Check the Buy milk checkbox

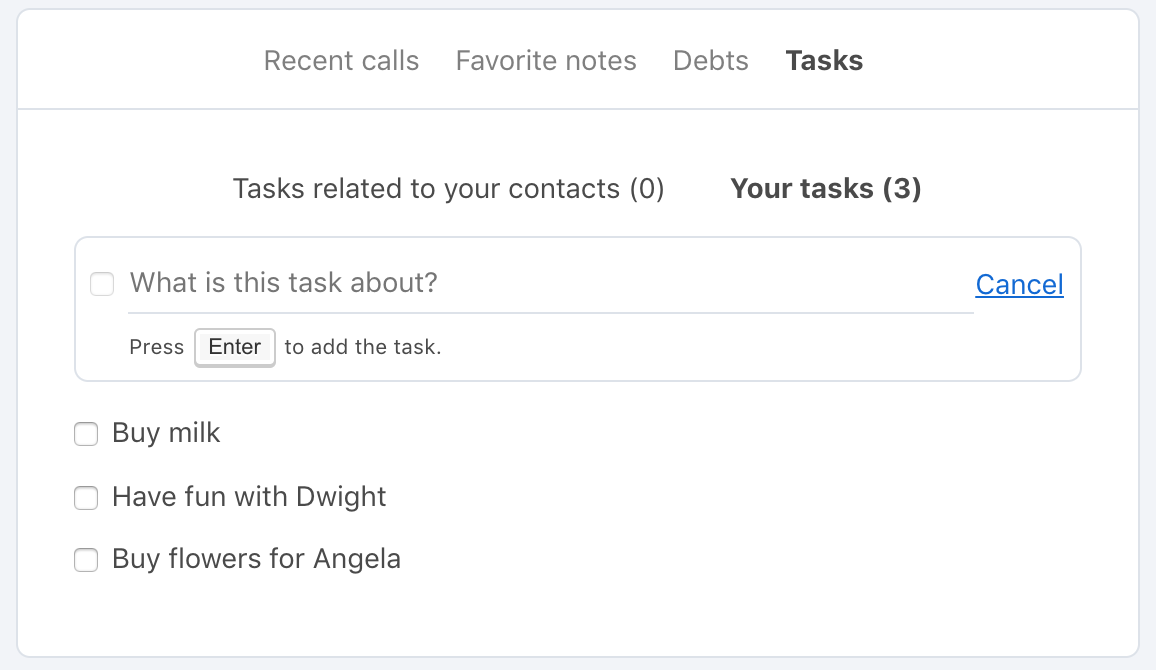point(86,434)
